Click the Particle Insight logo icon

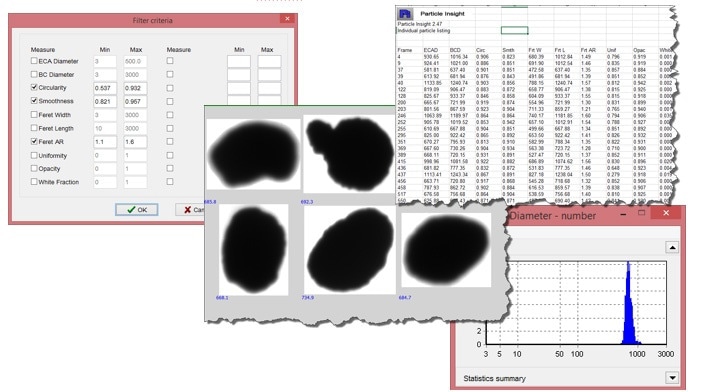coord(405,13)
